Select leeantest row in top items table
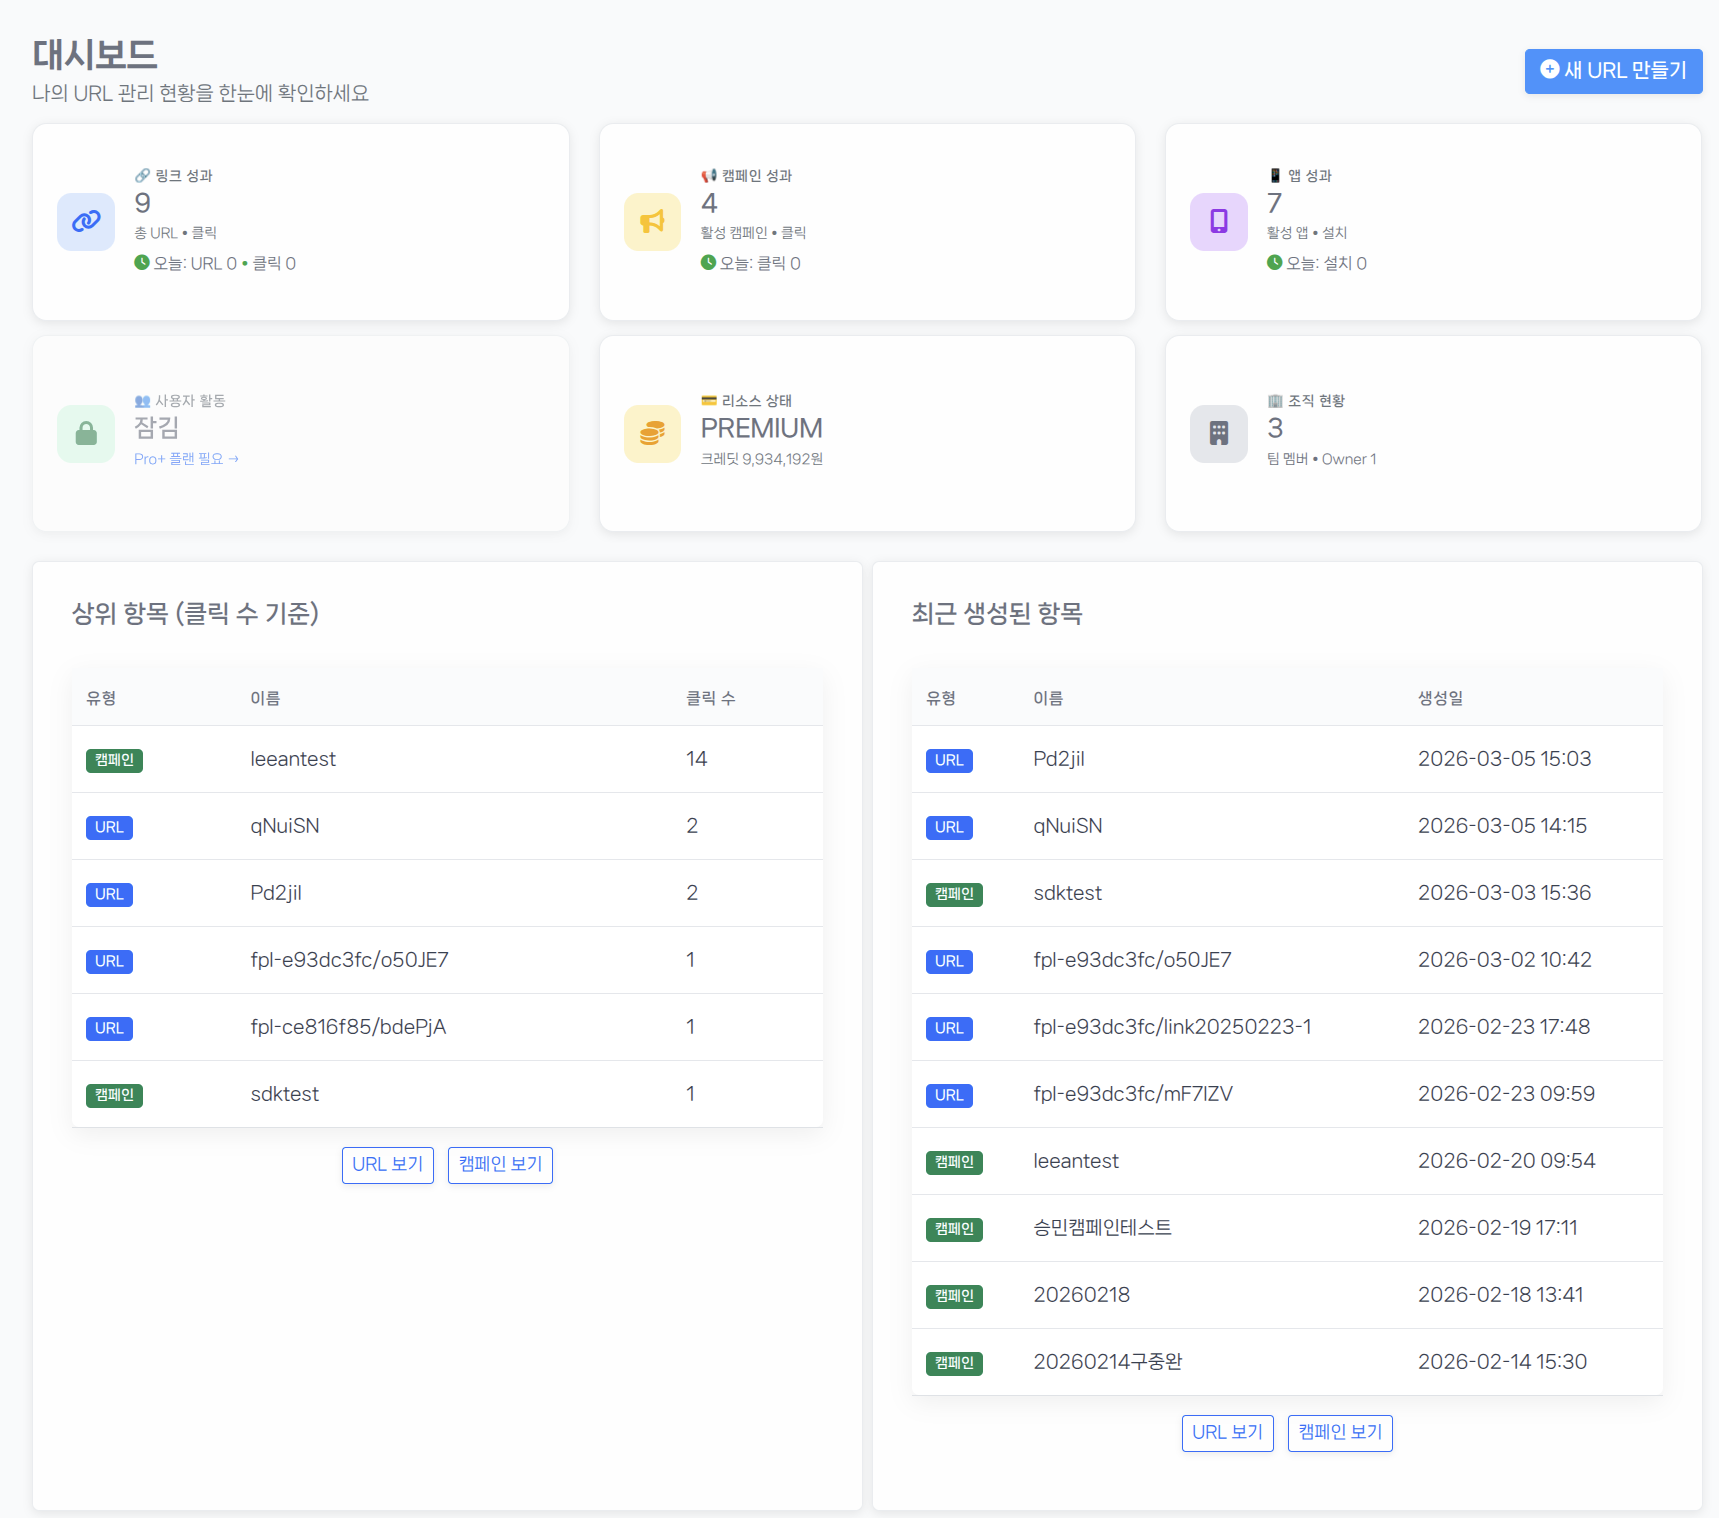Image resolution: width=1719 pixels, height=1518 pixels. pos(293,759)
